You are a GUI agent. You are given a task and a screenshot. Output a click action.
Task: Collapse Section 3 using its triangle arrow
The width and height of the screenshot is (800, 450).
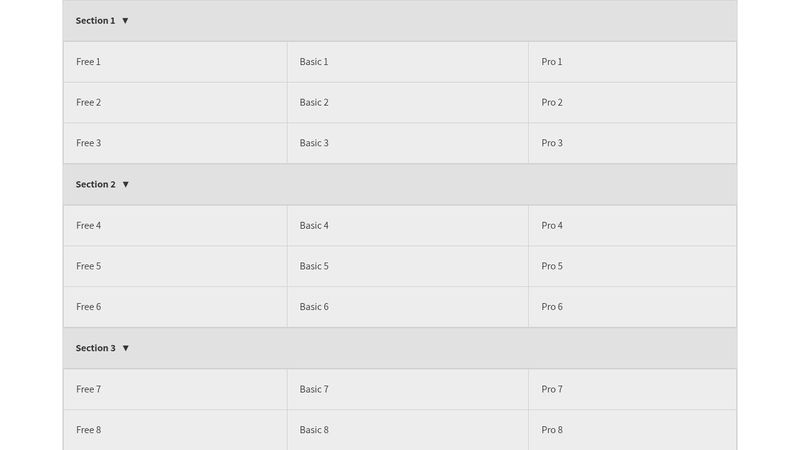(x=125, y=348)
